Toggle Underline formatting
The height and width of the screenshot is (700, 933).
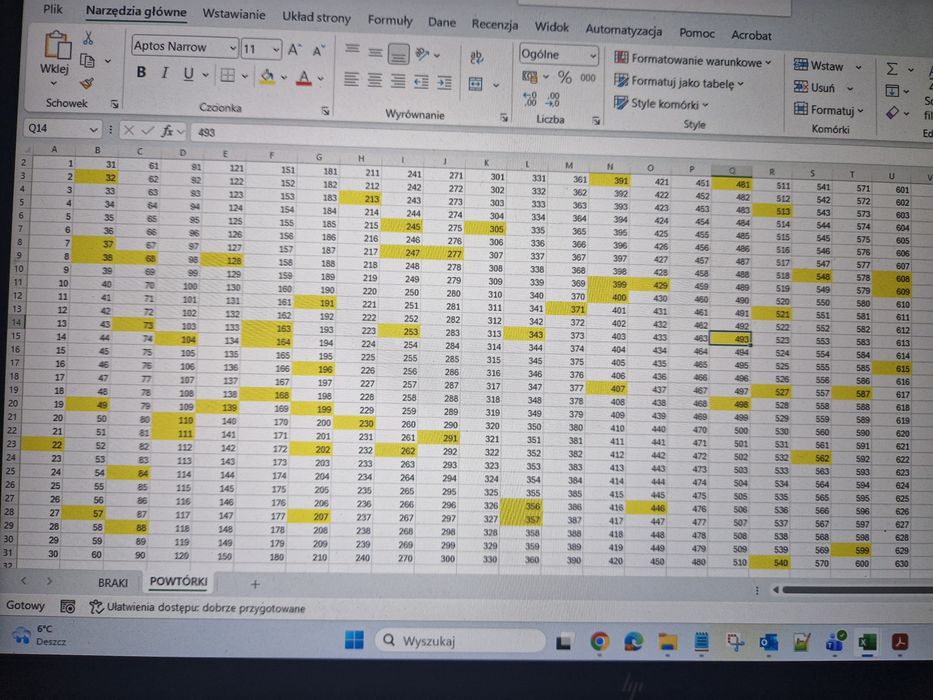click(x=189, y=74)
